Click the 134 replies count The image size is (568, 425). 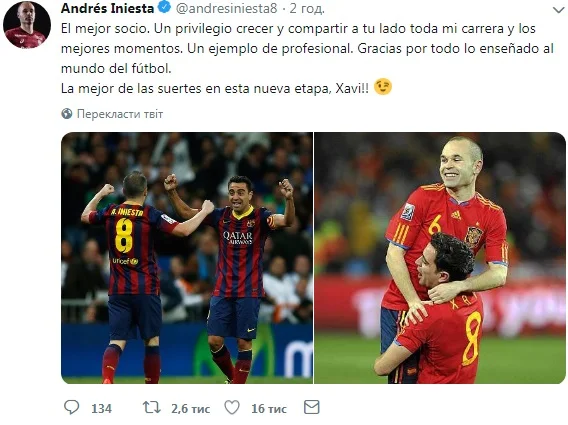click(x=101, y=409)
